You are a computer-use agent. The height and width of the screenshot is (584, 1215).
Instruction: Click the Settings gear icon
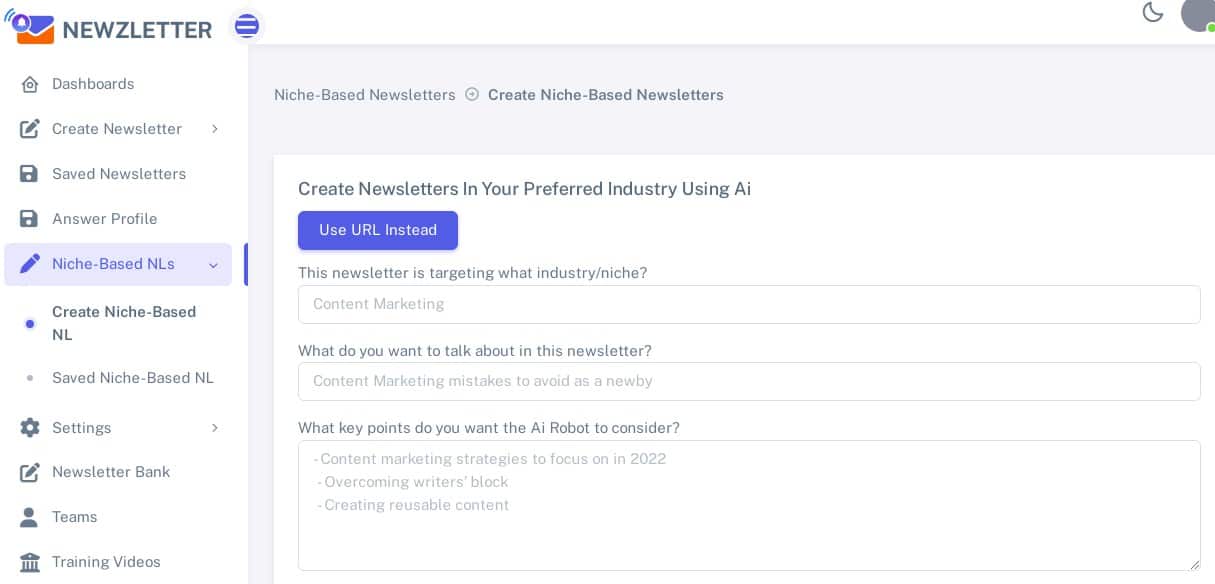[x=30, y=428]
